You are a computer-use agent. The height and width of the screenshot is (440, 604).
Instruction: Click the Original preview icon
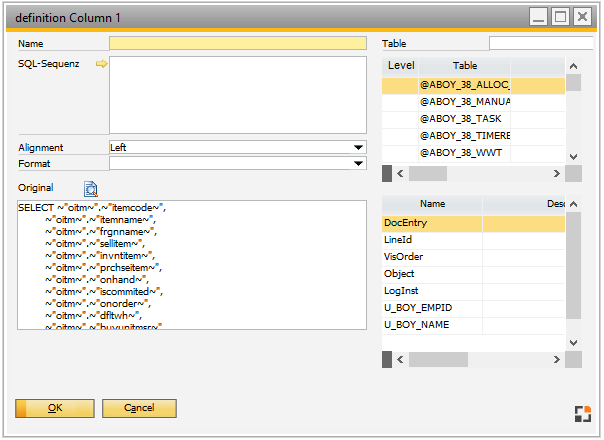(90, 188)
